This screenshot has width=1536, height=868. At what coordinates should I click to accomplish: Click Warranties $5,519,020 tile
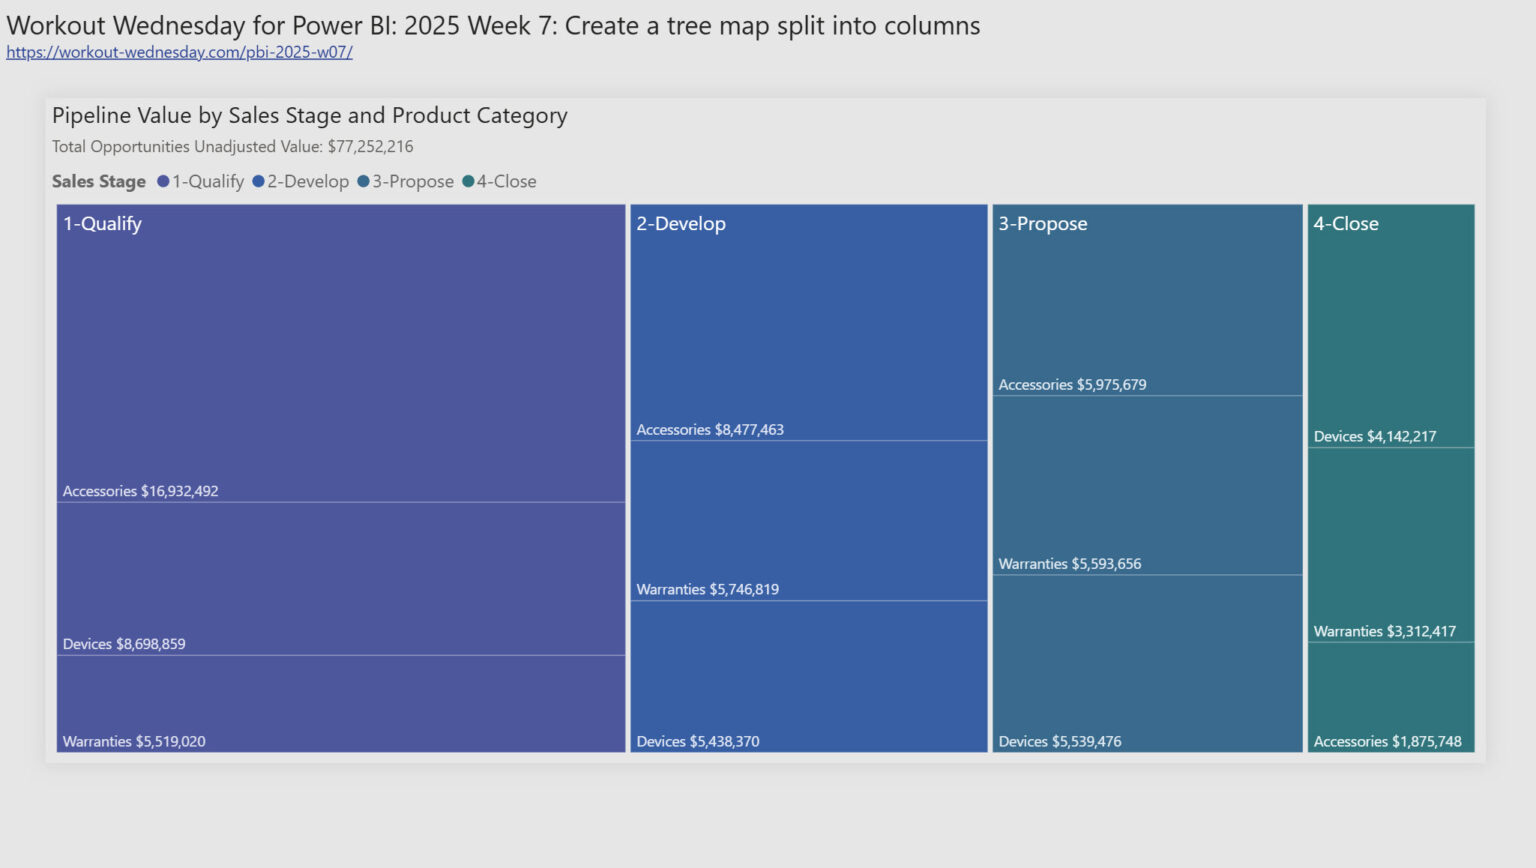coord(340,705)
